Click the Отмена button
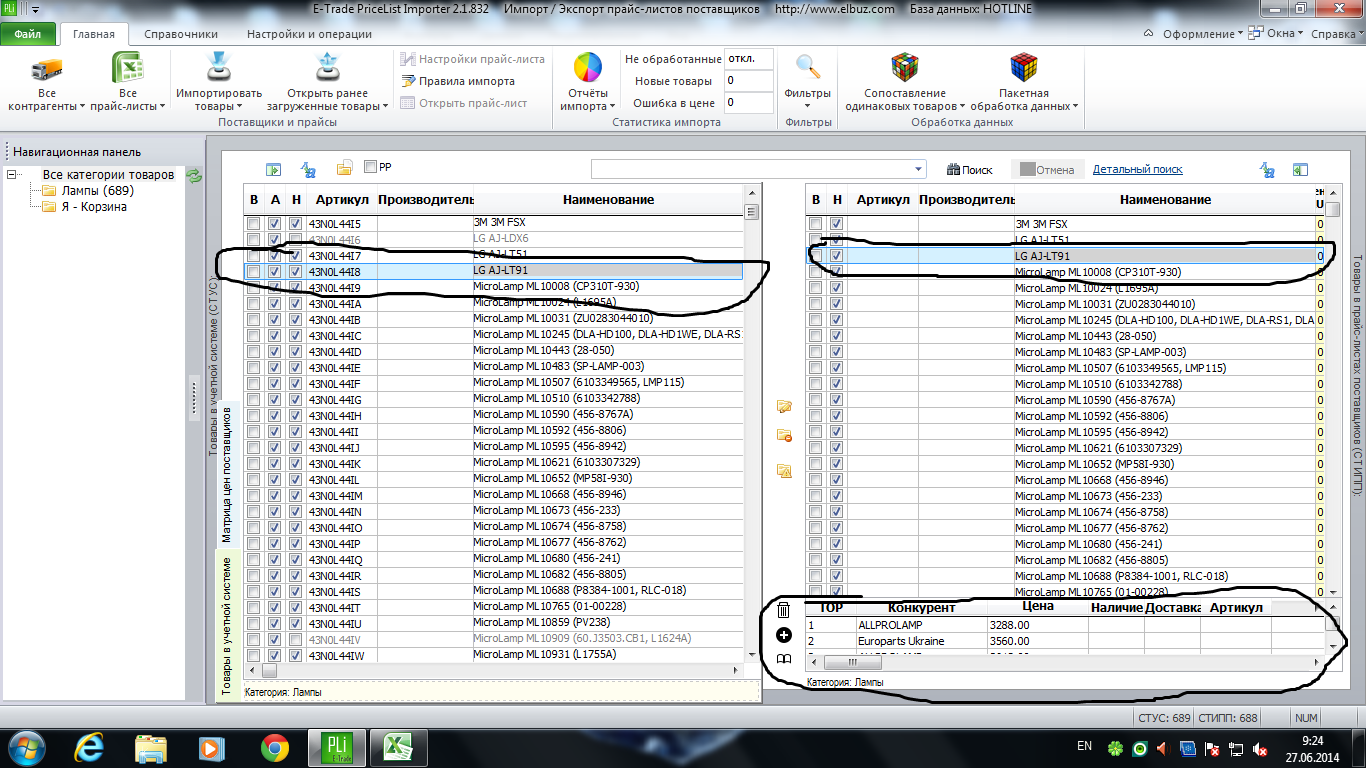Screen dimensions: 1366x768 (1046, 170)
